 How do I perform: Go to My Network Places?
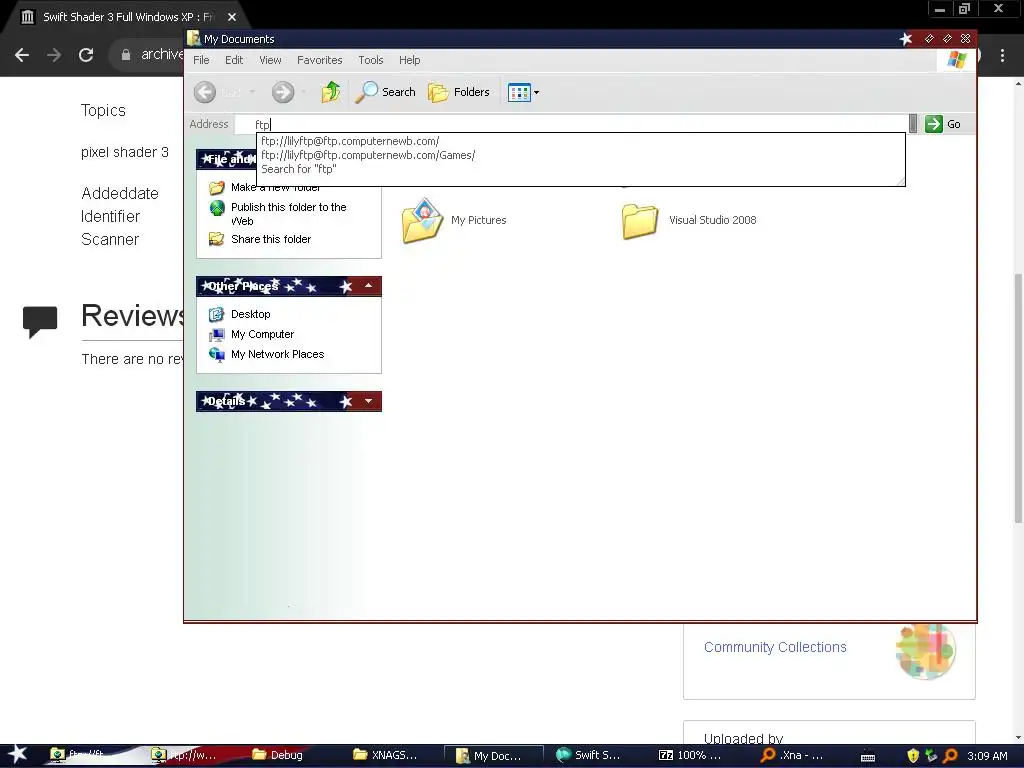[x=278, y=355]
